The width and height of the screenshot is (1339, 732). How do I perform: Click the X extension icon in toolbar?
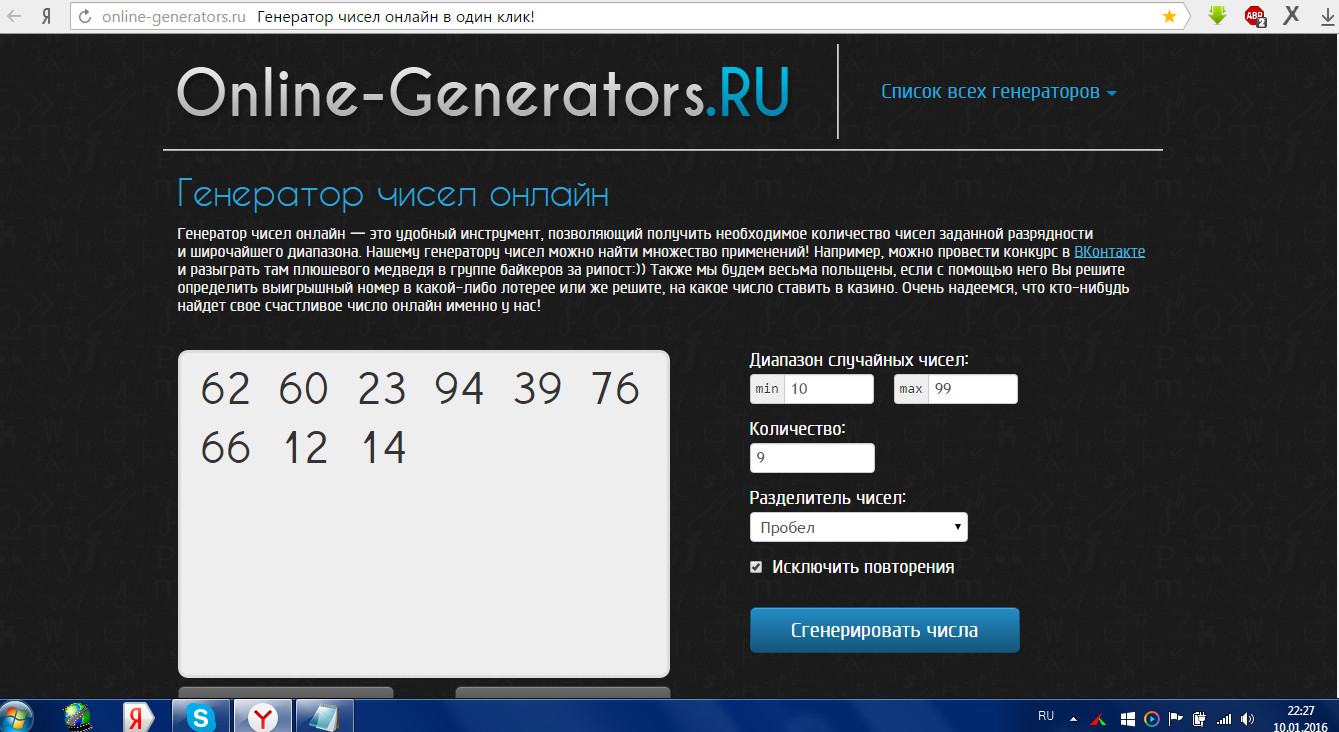point(1291,16)
